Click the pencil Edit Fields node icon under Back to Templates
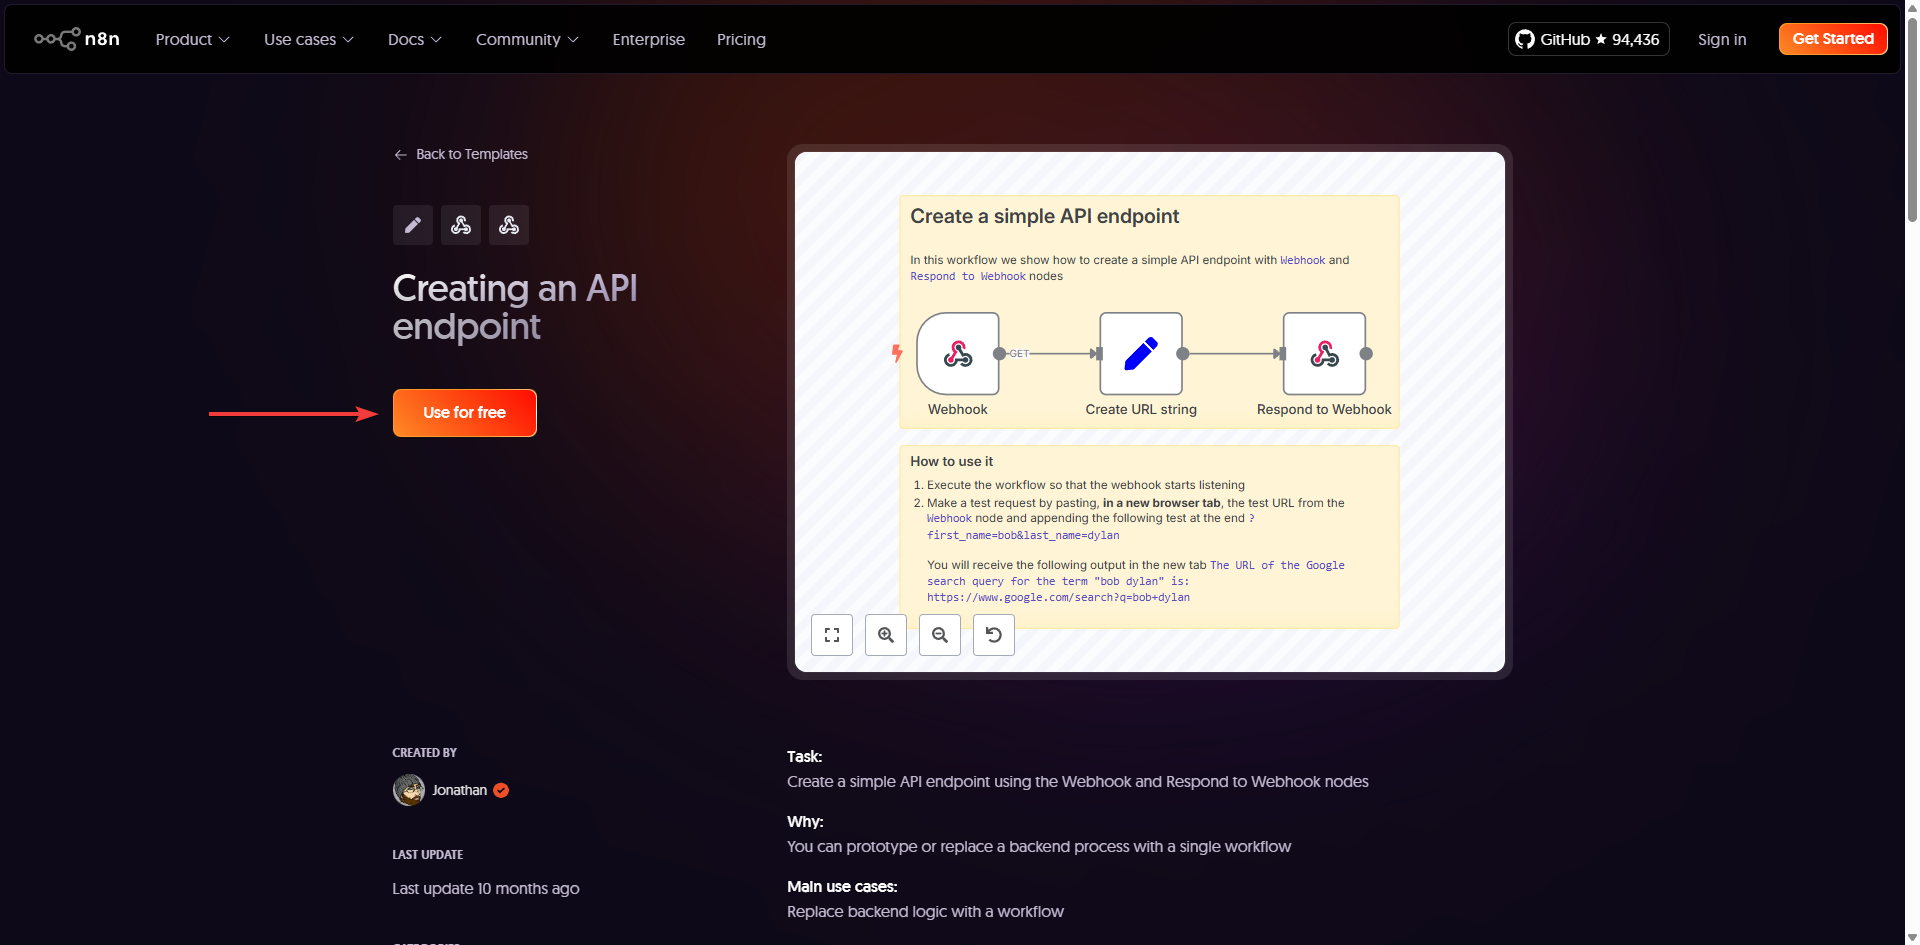1920x945 pixels. point(412,225)
